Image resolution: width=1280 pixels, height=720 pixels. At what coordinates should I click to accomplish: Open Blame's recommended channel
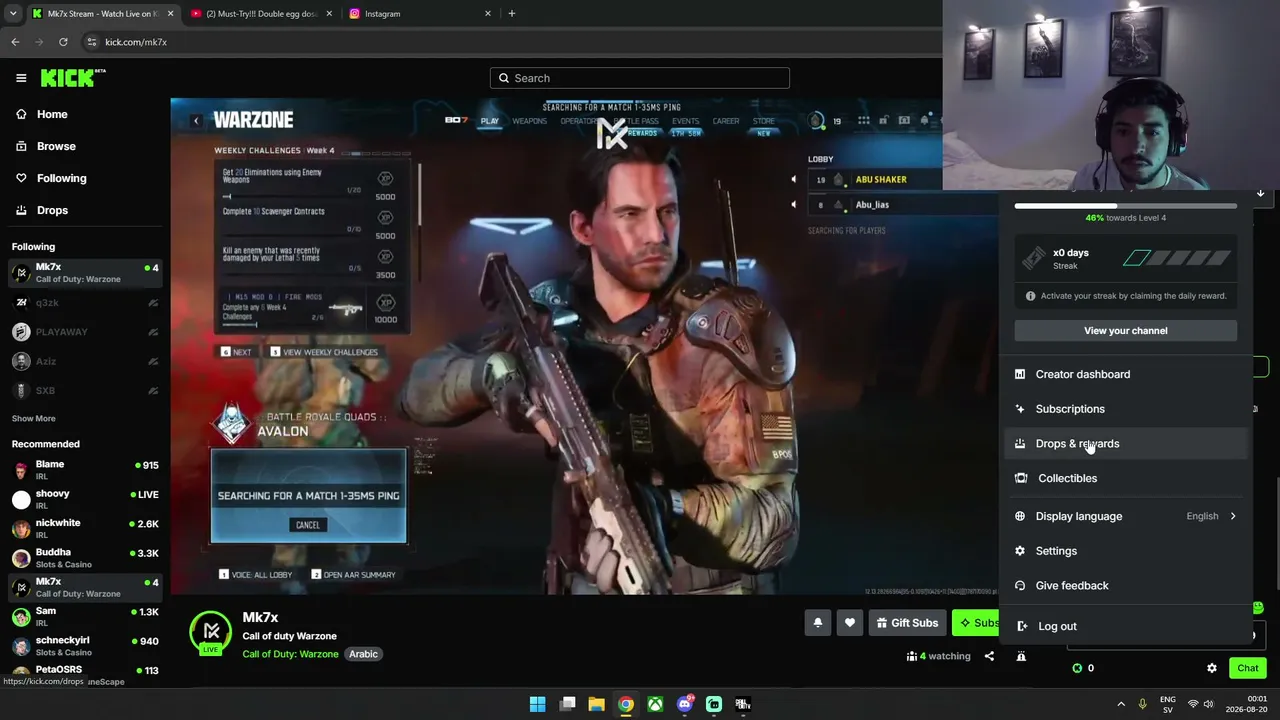86,470
